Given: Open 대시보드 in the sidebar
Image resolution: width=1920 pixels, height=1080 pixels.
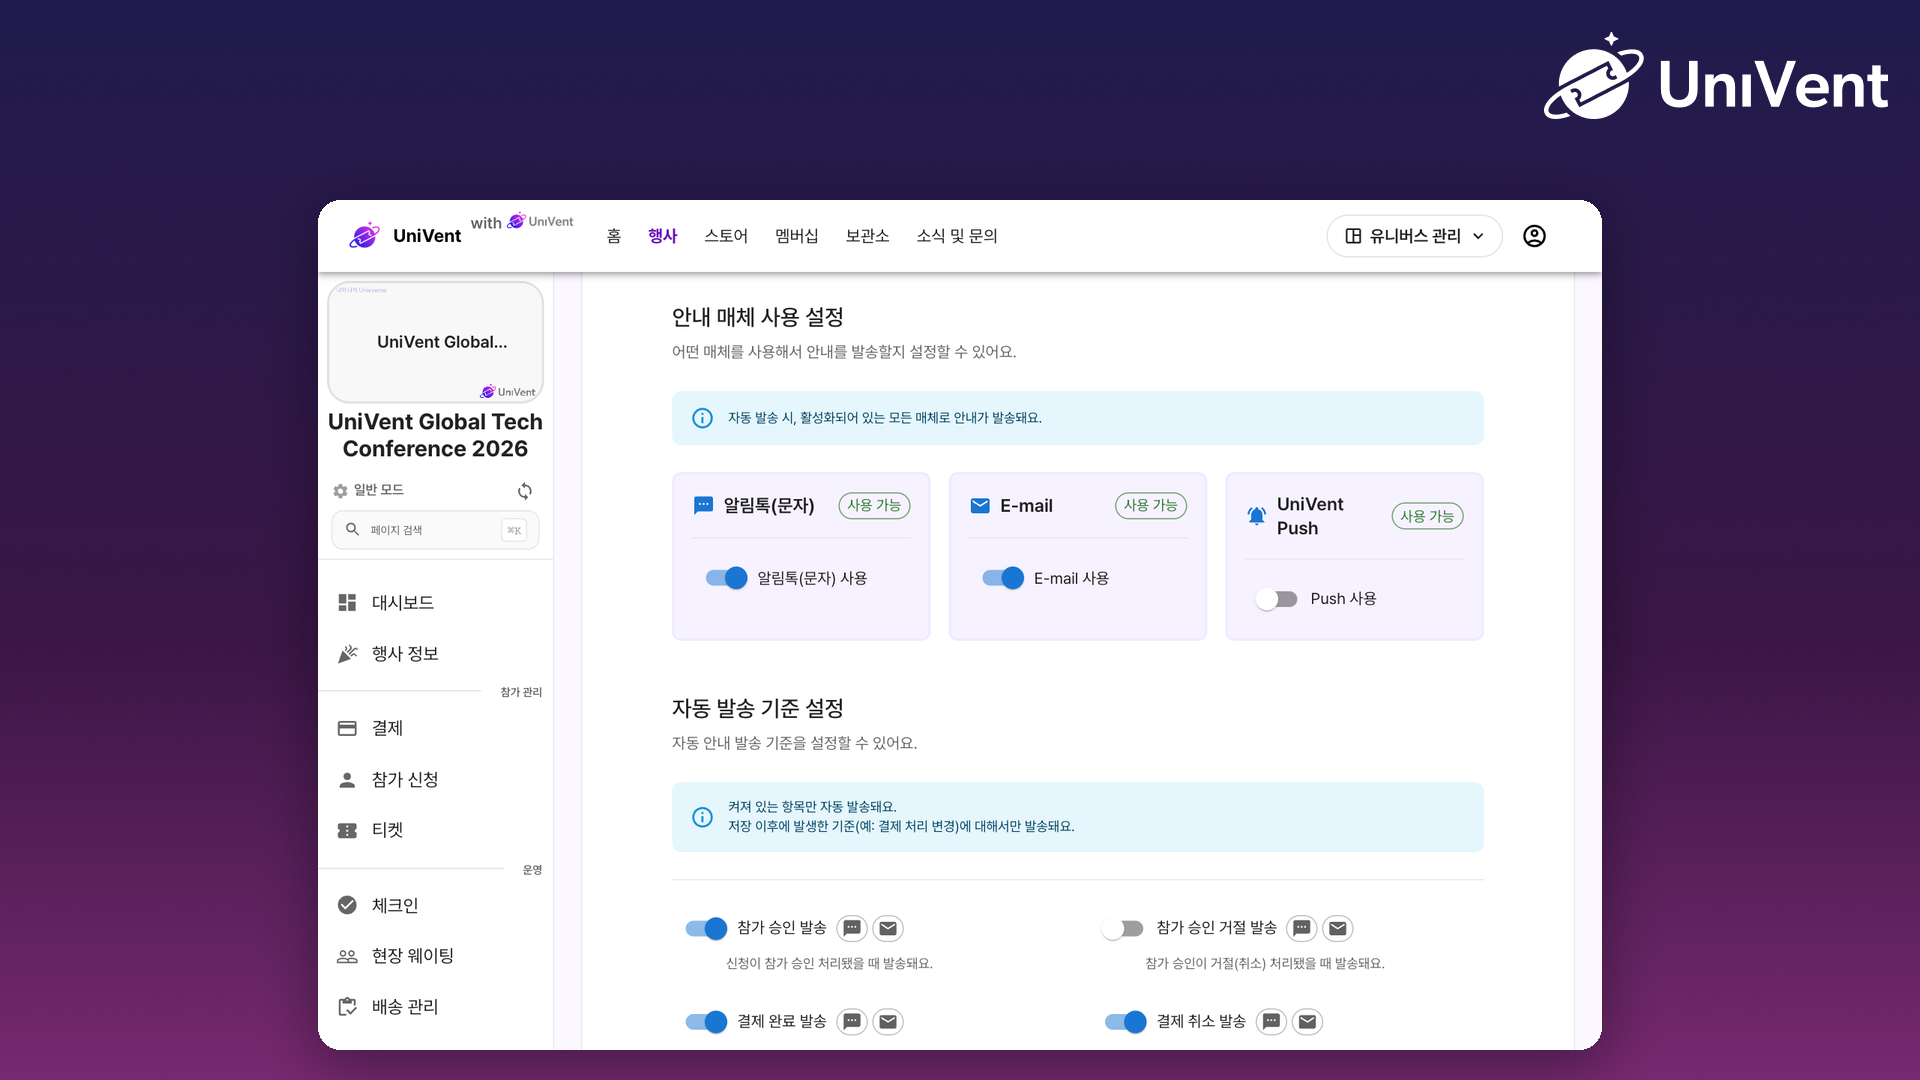Looking at the screenshot, I should (x=436, y=603).
